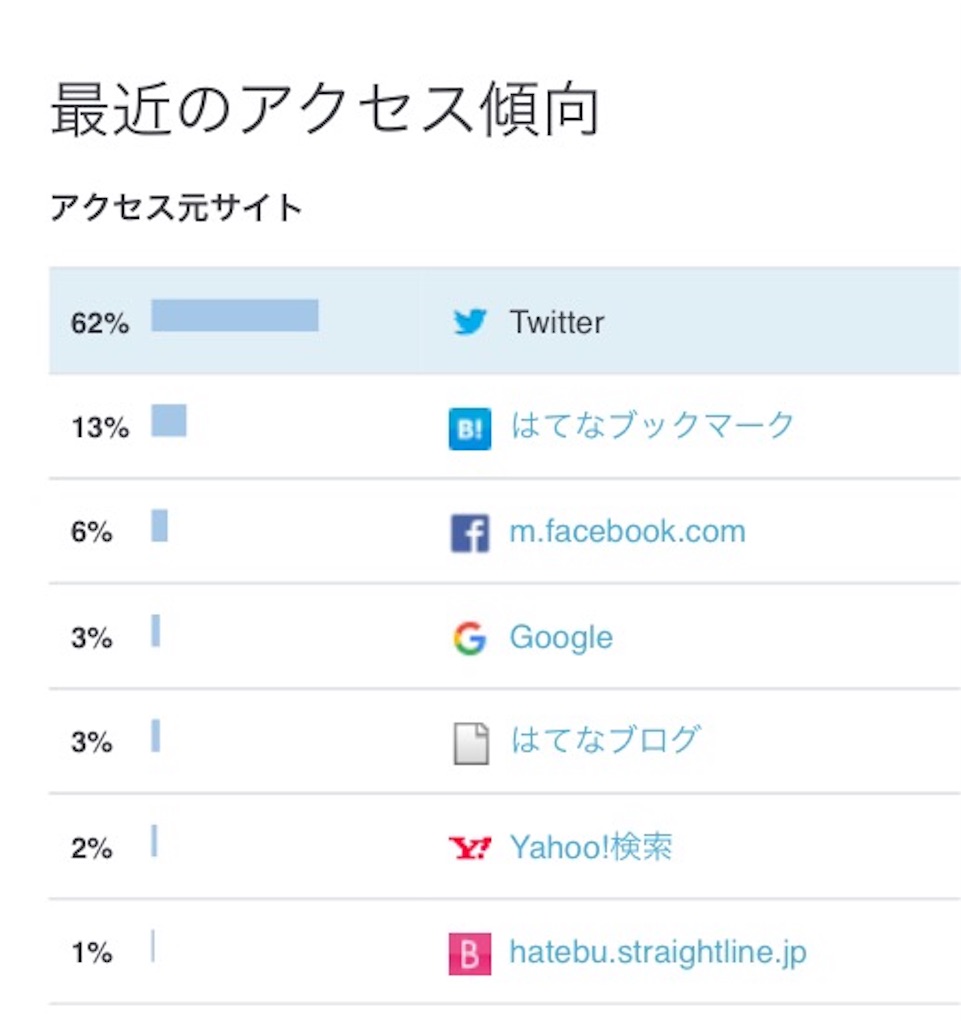Click the 62% Twitter percentage bar
This screenshot has height=1024, width=961.
235,315
